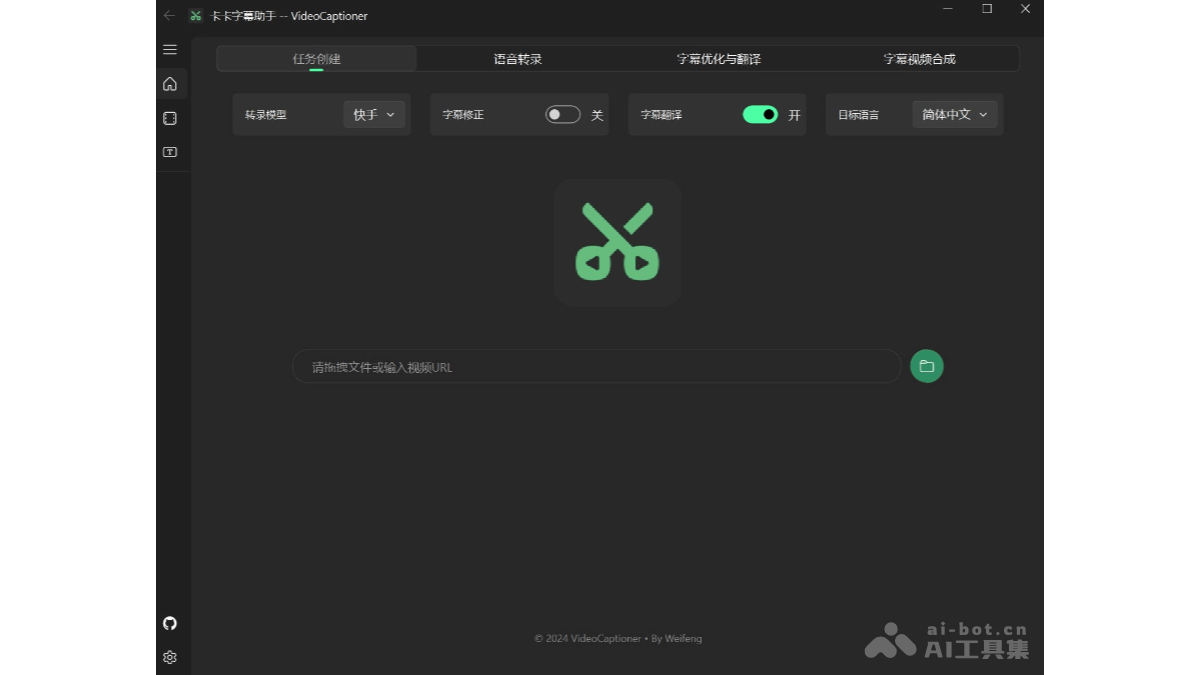Viewport: 1200px width, 675px height.
Task: Open the 字幕视频合成 tab
Action: coord(917,58)
